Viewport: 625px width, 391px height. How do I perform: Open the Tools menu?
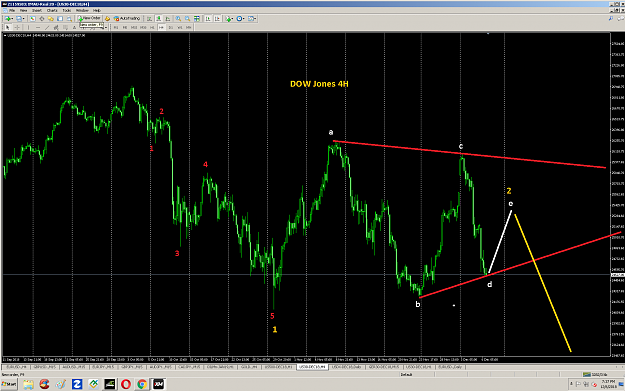pyautogui.click(x=67, y=10)
